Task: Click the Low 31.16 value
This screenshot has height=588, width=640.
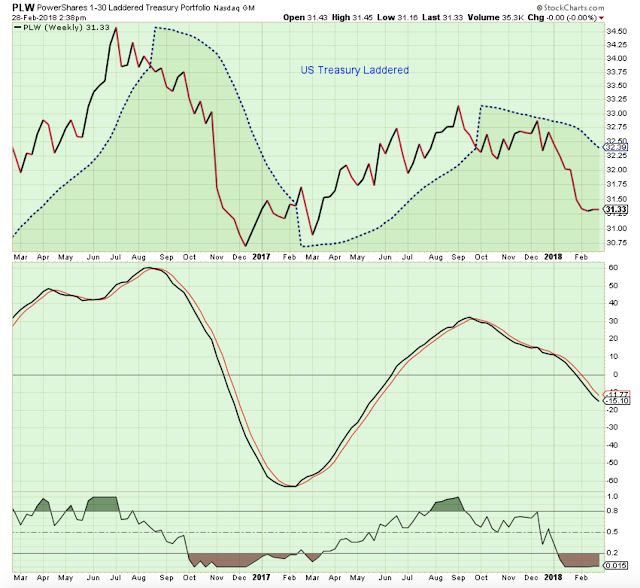Action: (x=396, y=18)
